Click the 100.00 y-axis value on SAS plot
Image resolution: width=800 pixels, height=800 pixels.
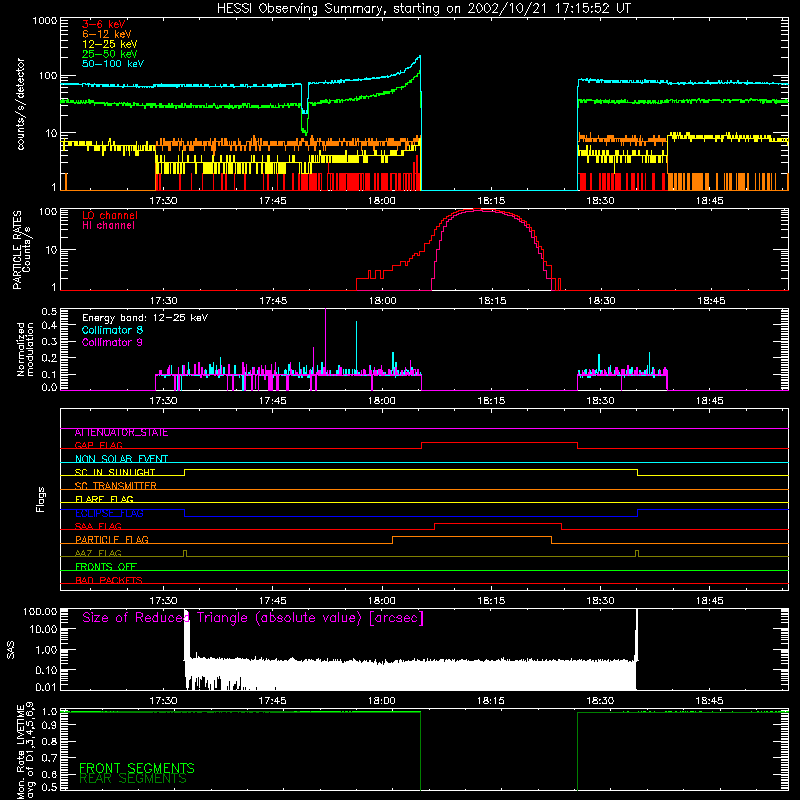point(40,612)
